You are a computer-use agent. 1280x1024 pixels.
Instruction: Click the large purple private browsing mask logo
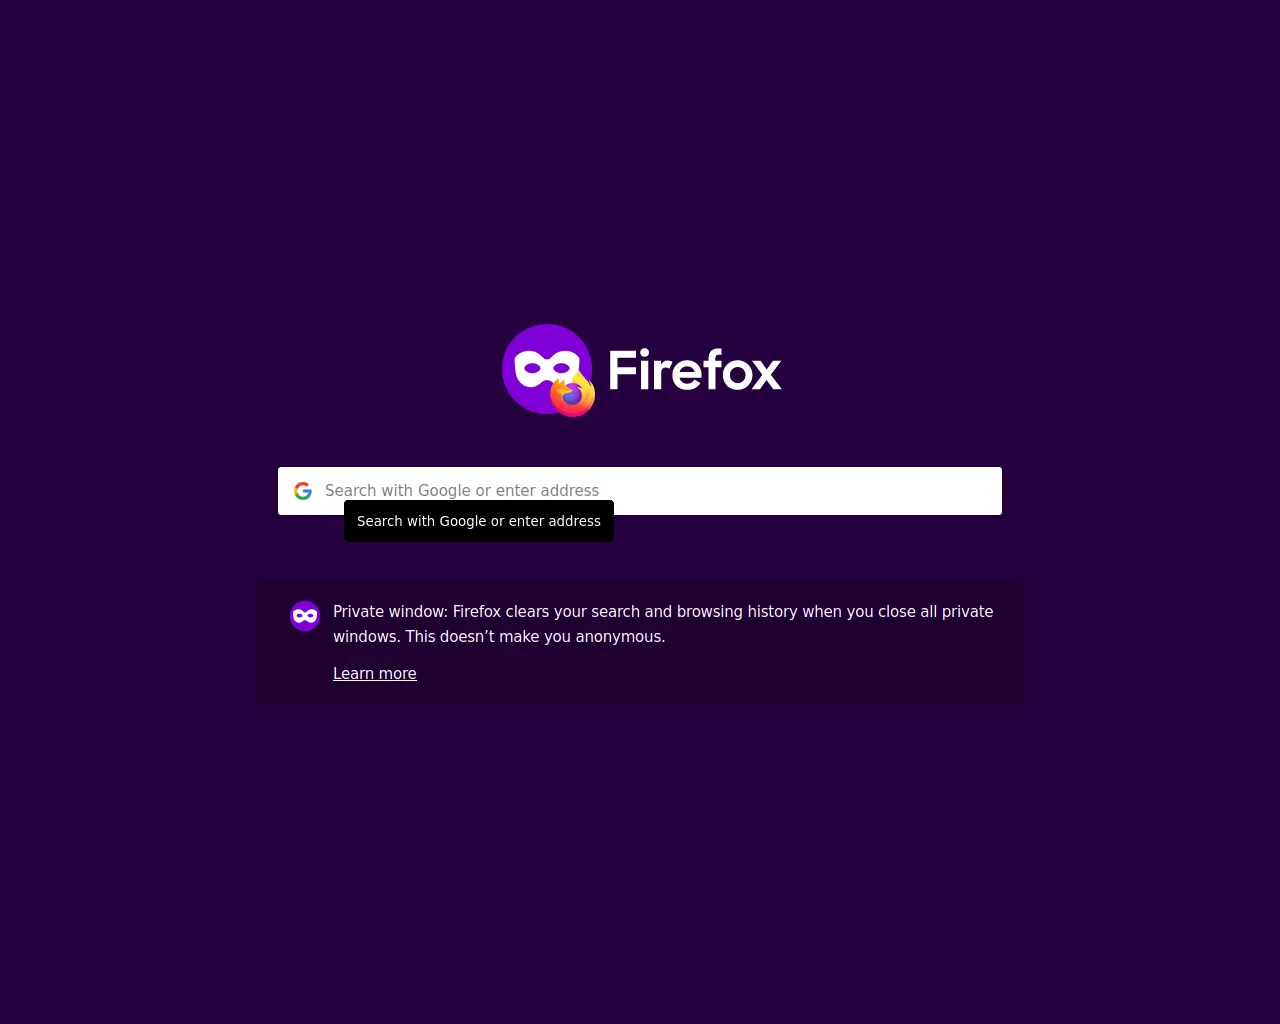click(546, 369)
